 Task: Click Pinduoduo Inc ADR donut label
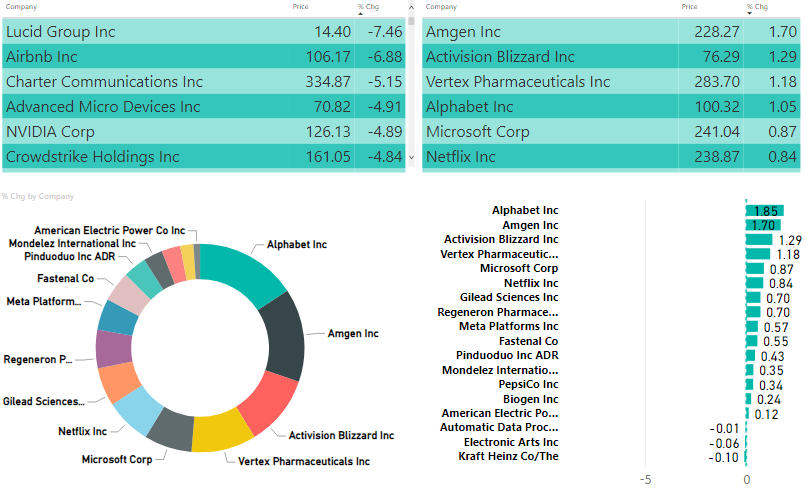pyautogui.click(x=70, y=257)
